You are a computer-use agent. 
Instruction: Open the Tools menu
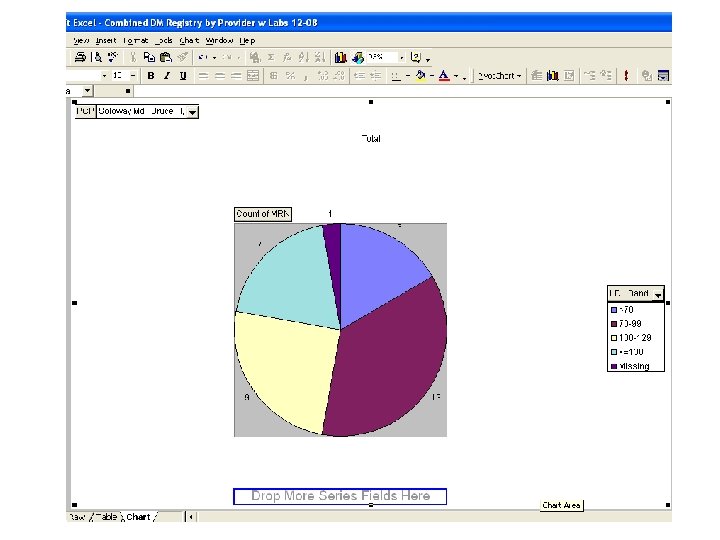tap(163, 40)
